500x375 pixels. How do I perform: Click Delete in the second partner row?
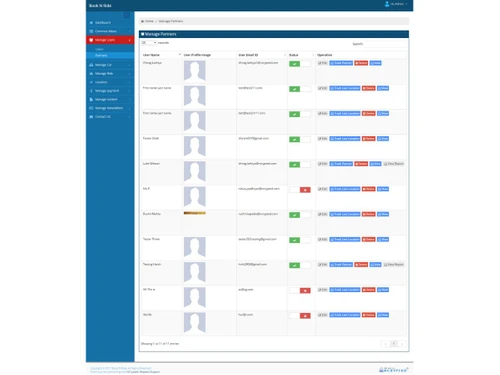pos(369,88)
